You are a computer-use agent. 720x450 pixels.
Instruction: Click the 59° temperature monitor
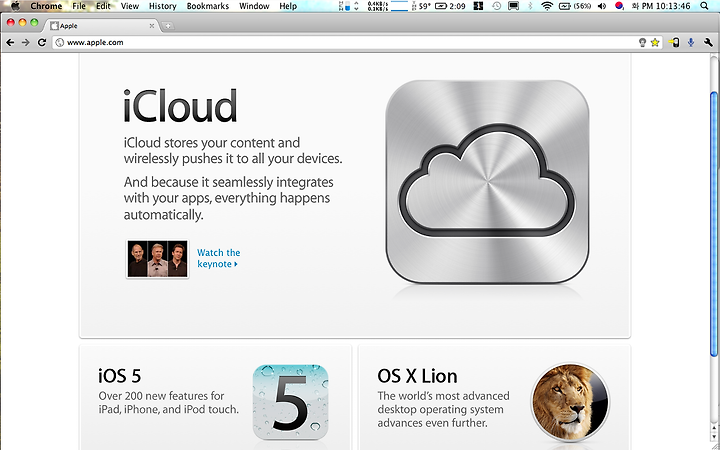point(422,6)
